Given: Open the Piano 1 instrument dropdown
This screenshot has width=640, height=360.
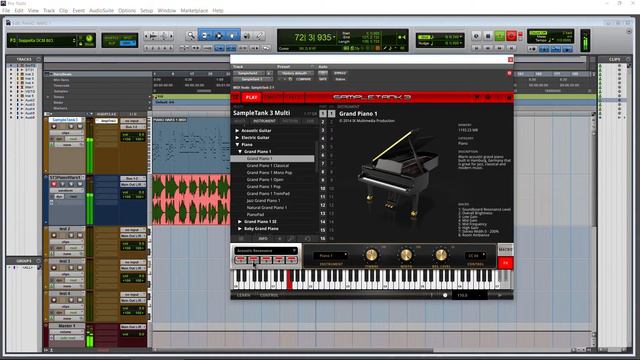Looking at the screenshot, I should coord(330,256).
